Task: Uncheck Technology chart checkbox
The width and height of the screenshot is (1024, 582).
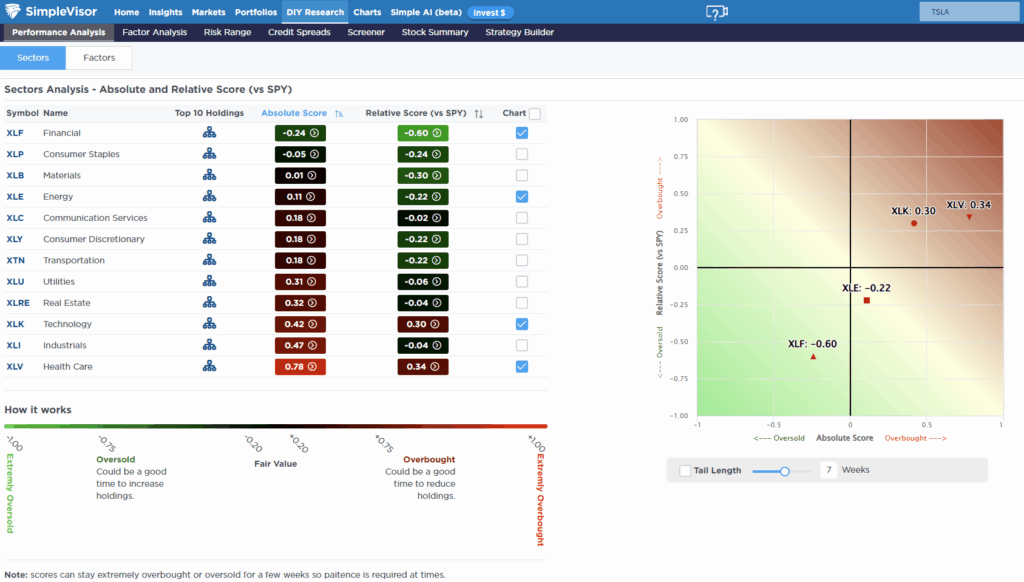Action: (x=522, y=324)
